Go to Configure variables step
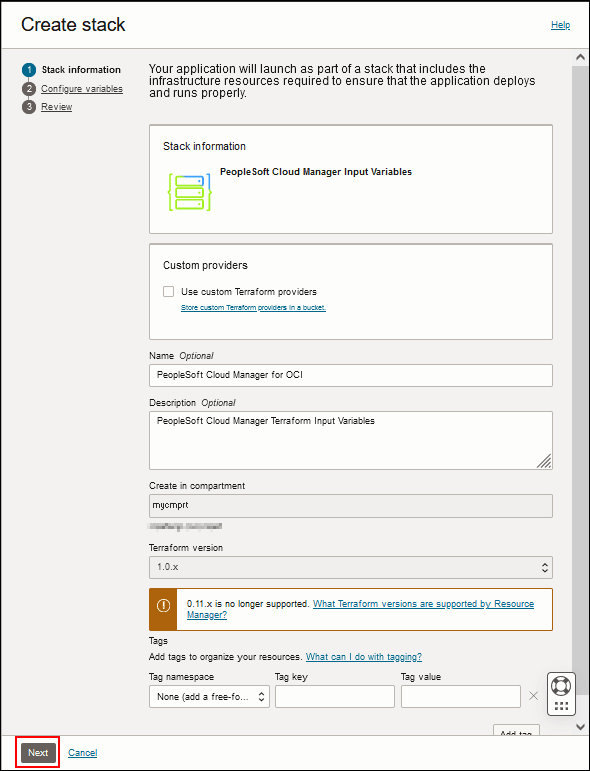This screenshot has width=590, height=771. pos(82,89)
